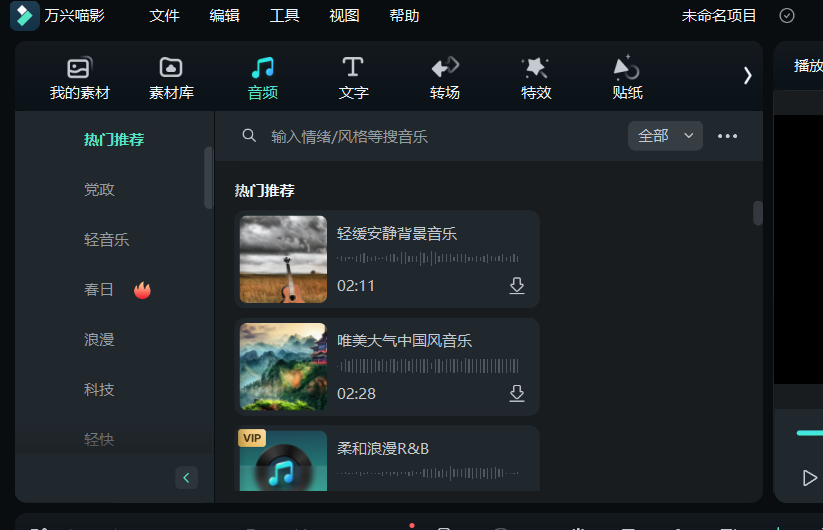
Task: Select the 科技 category
Action: click(x=99, y=390)
